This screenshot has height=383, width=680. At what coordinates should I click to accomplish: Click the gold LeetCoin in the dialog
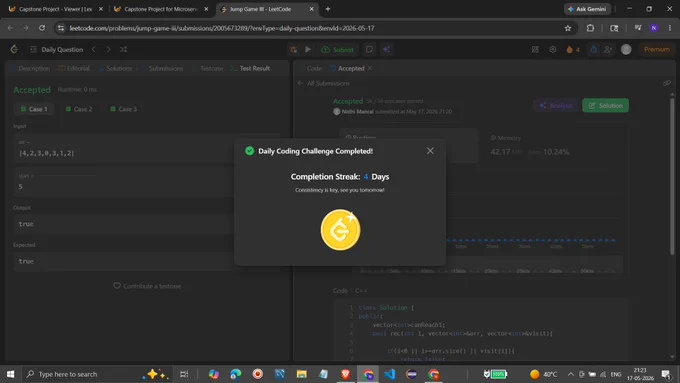pyautogui.click(x=340, y=230)
